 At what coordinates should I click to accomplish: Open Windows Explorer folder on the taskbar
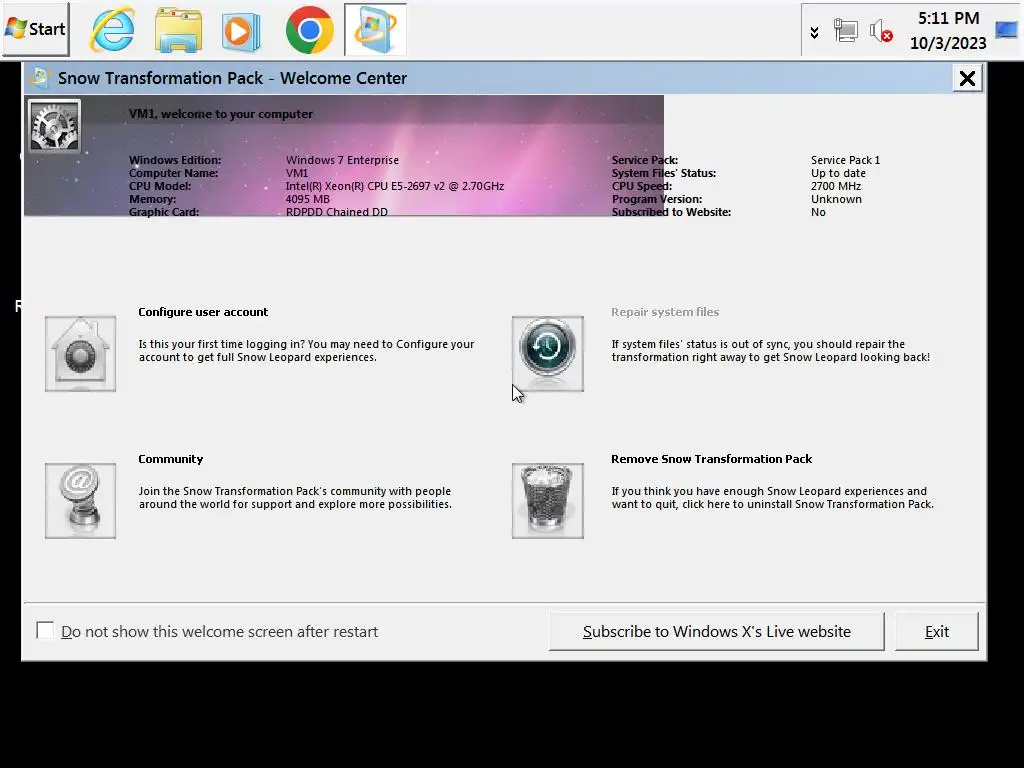coord(178,30)
